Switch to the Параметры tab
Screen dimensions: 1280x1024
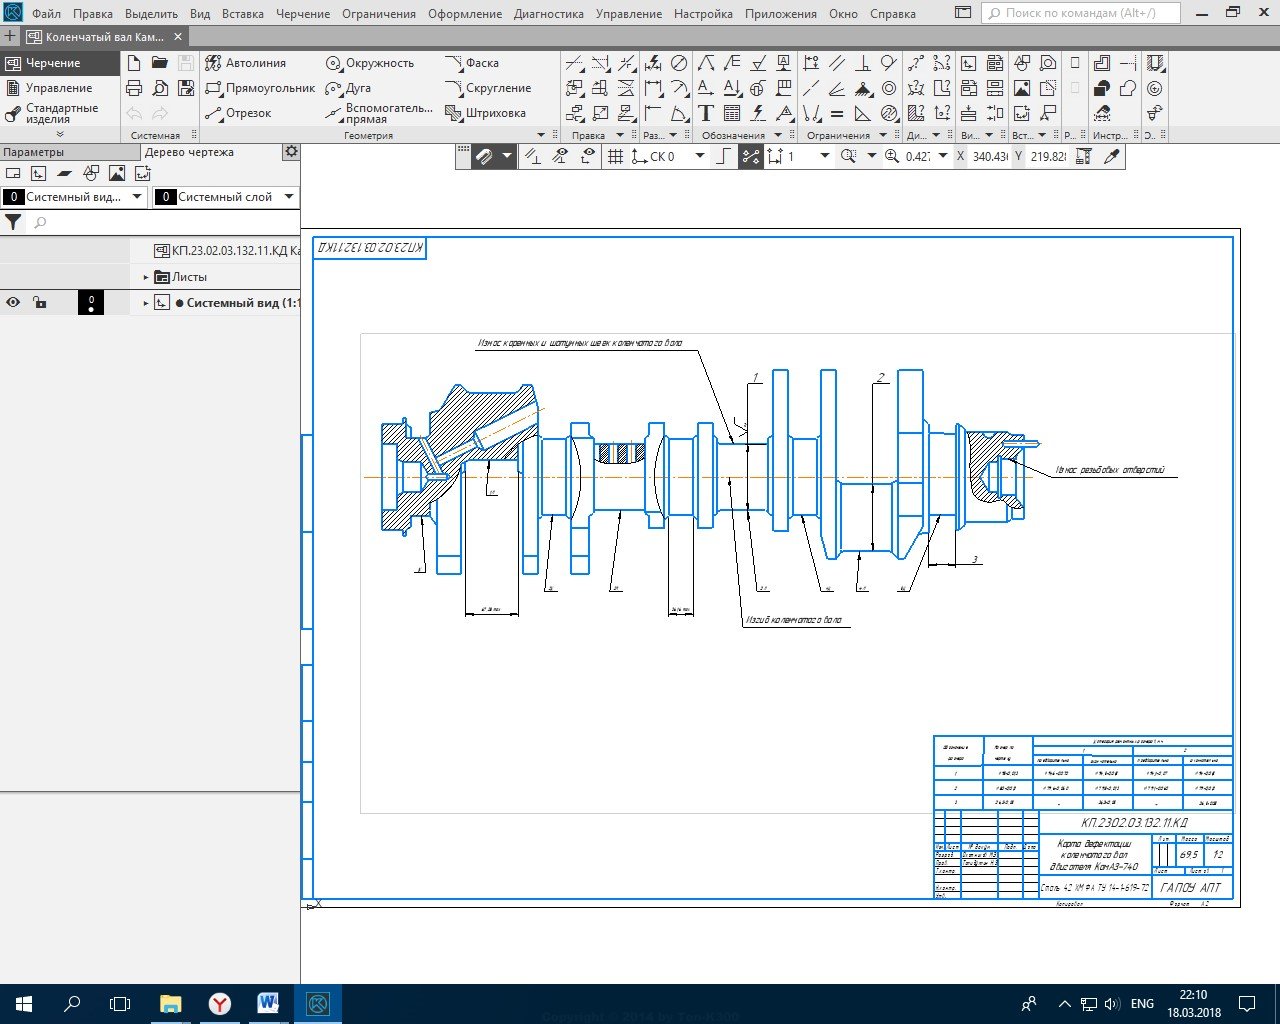(x=34, y=152)
